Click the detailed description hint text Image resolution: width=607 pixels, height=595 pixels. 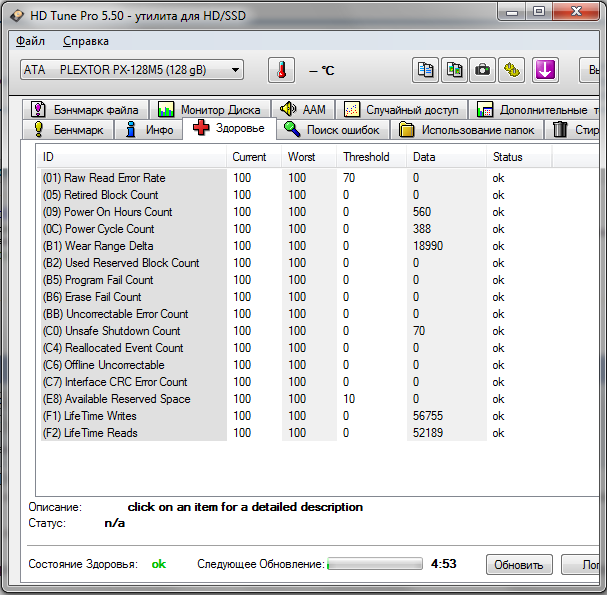click(245, 507)
